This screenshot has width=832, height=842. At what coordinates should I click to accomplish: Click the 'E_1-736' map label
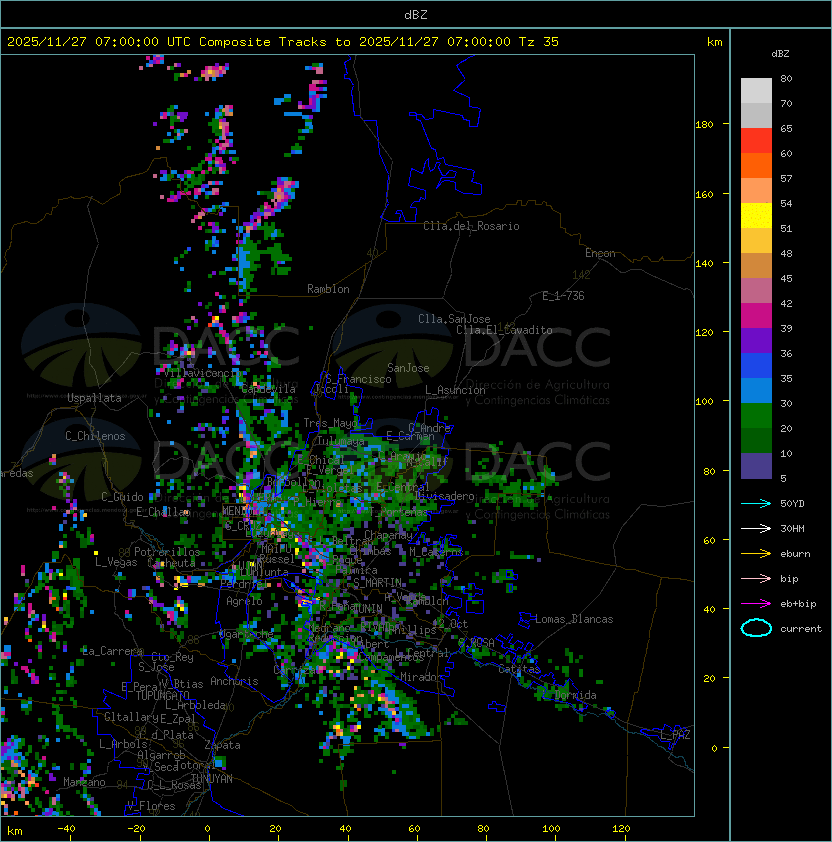point(563,296)
